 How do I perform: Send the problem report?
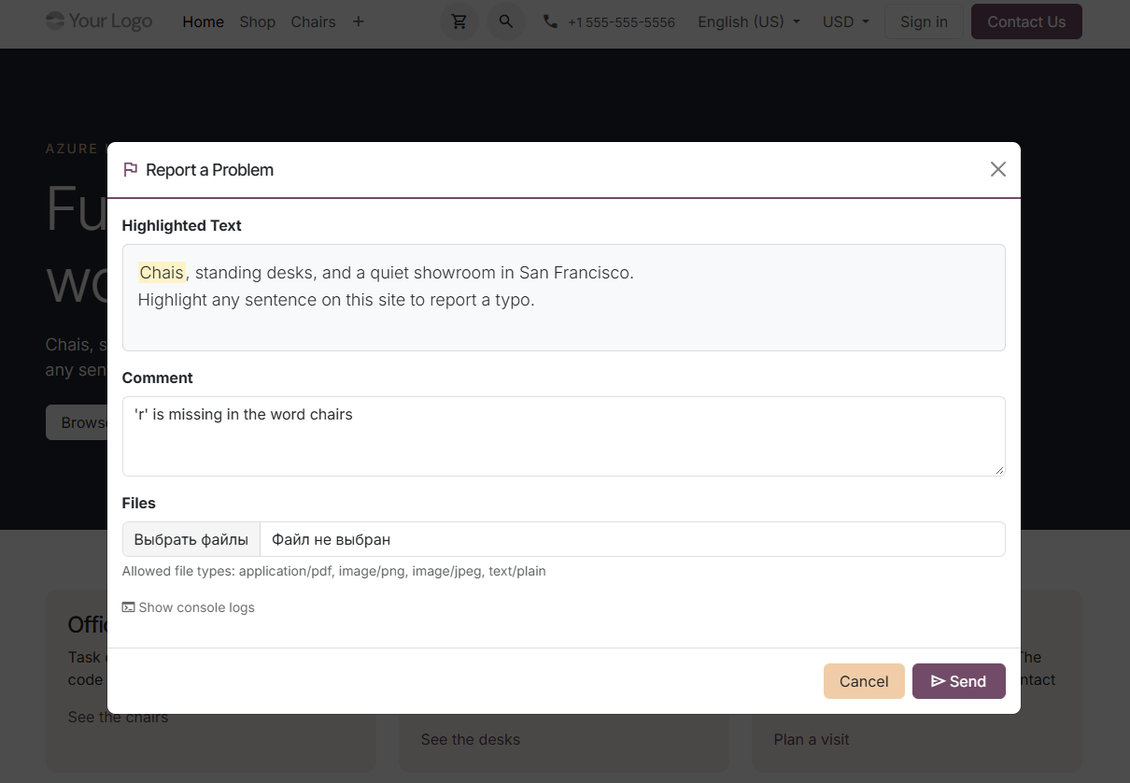[x=958, y=681]
